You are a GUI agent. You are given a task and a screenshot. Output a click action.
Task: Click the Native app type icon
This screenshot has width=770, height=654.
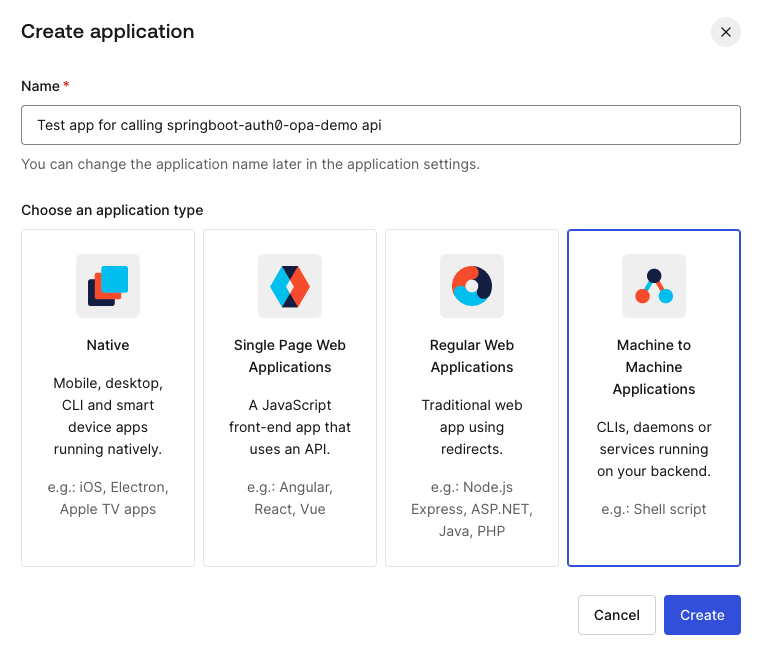point(108,286)
